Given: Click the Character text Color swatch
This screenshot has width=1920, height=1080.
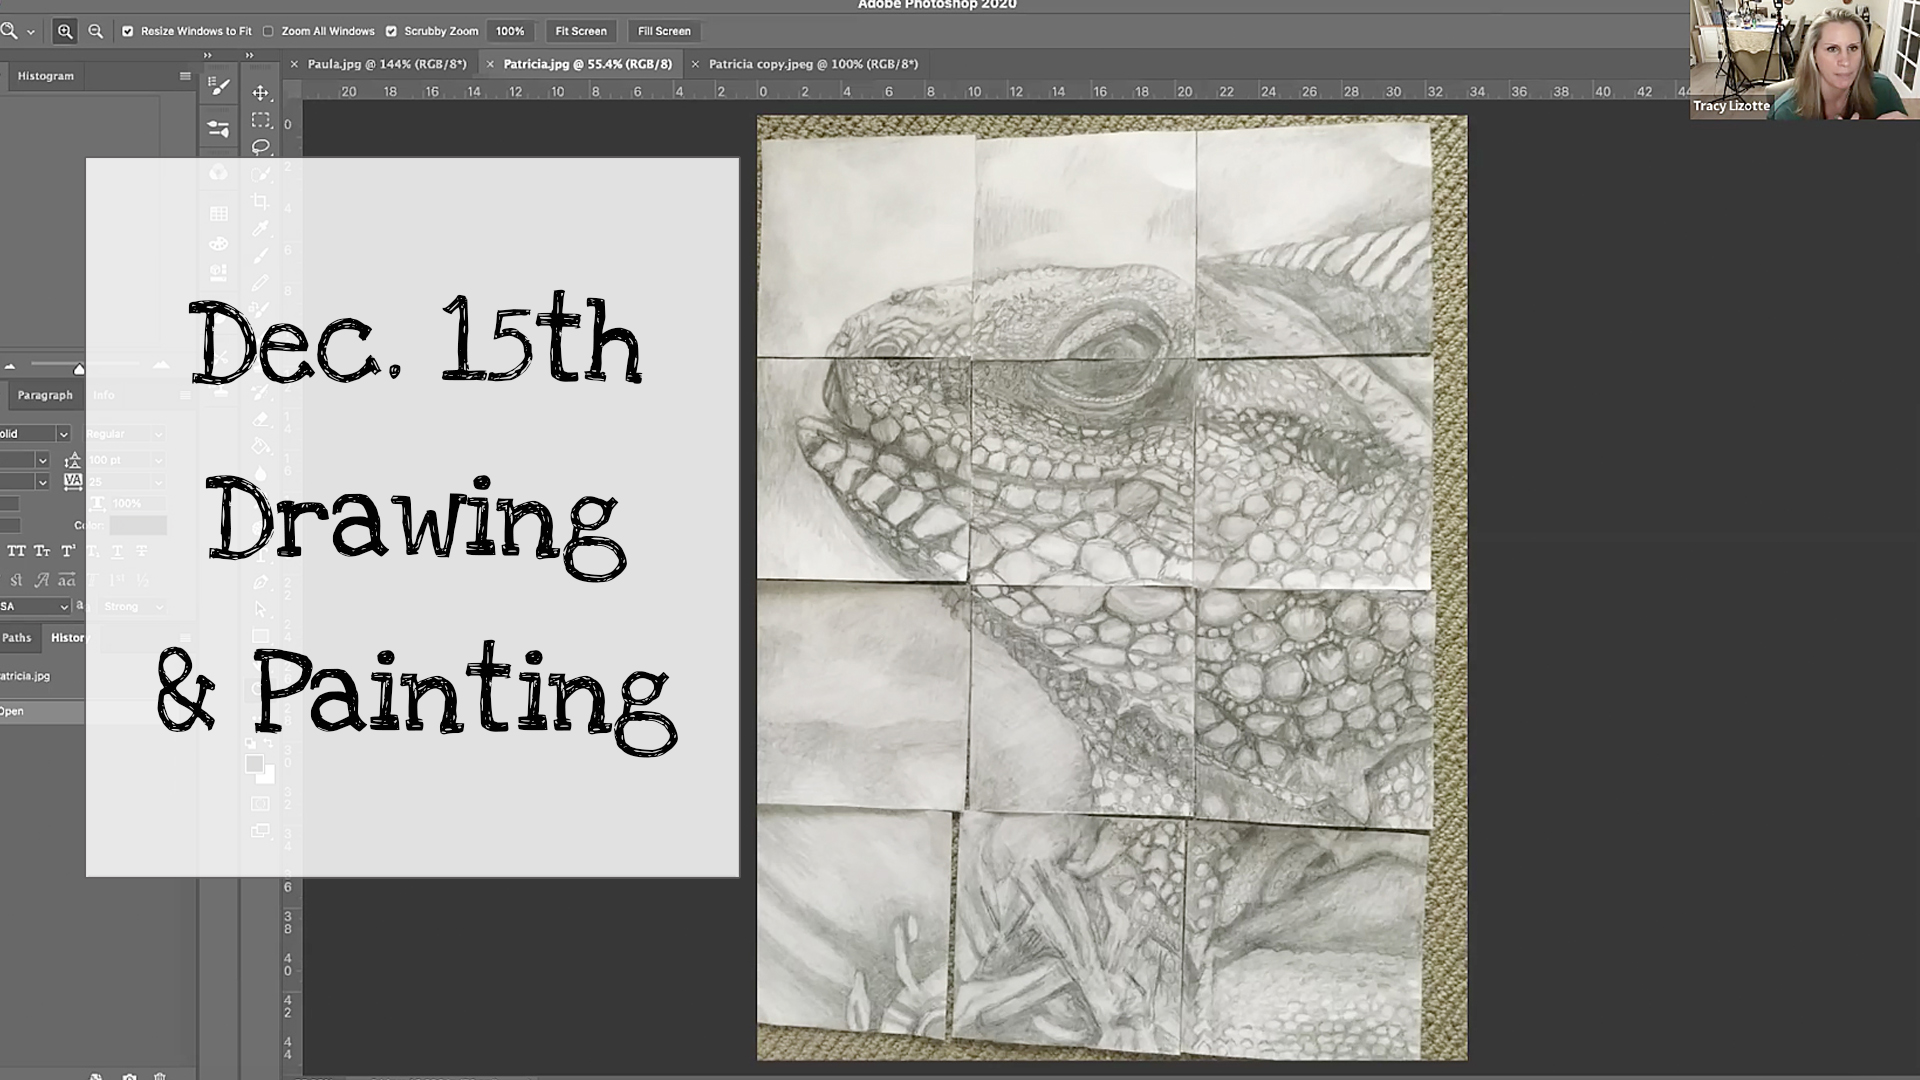Looking at the screenshot, I should coord(138,526).
